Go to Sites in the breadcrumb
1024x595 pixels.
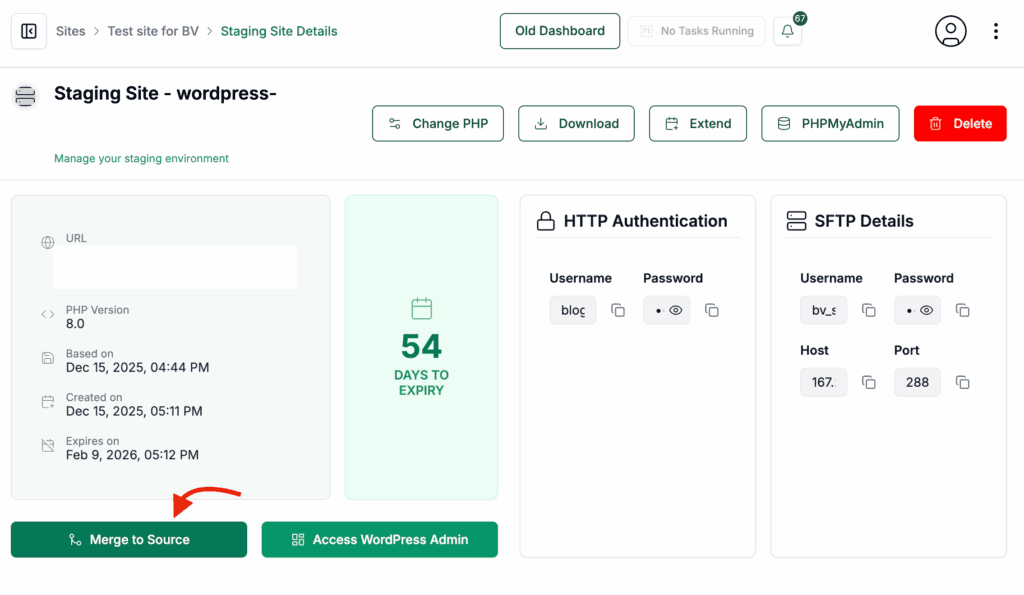pyautogui.click(x=71, y=31)
